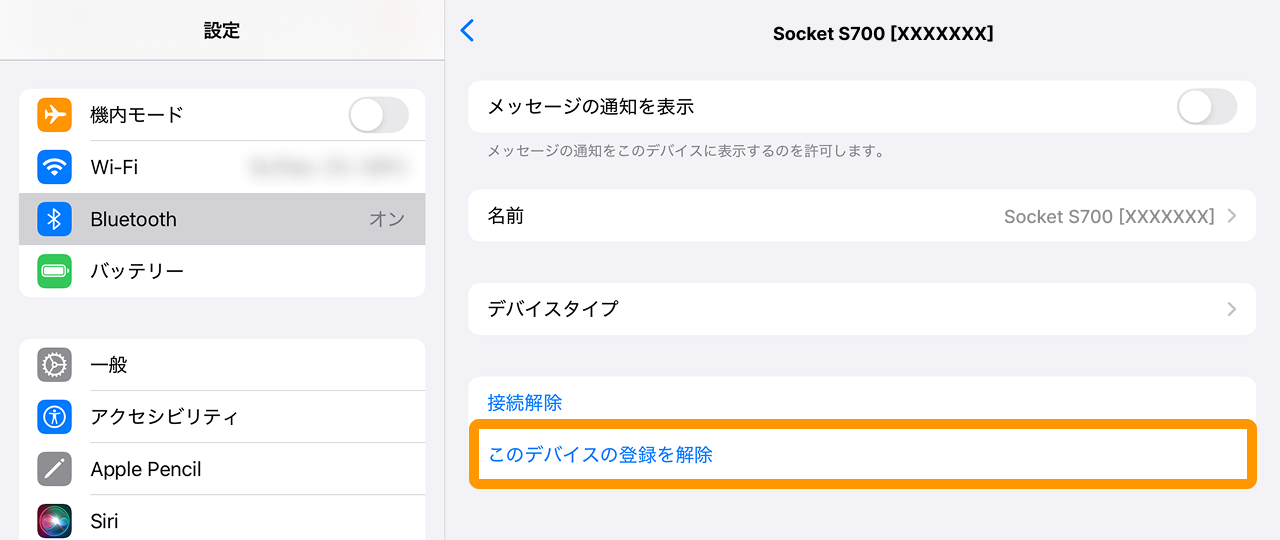Open the 名前 row chevron
The image size is (1280, 540).
(1232, 216)
